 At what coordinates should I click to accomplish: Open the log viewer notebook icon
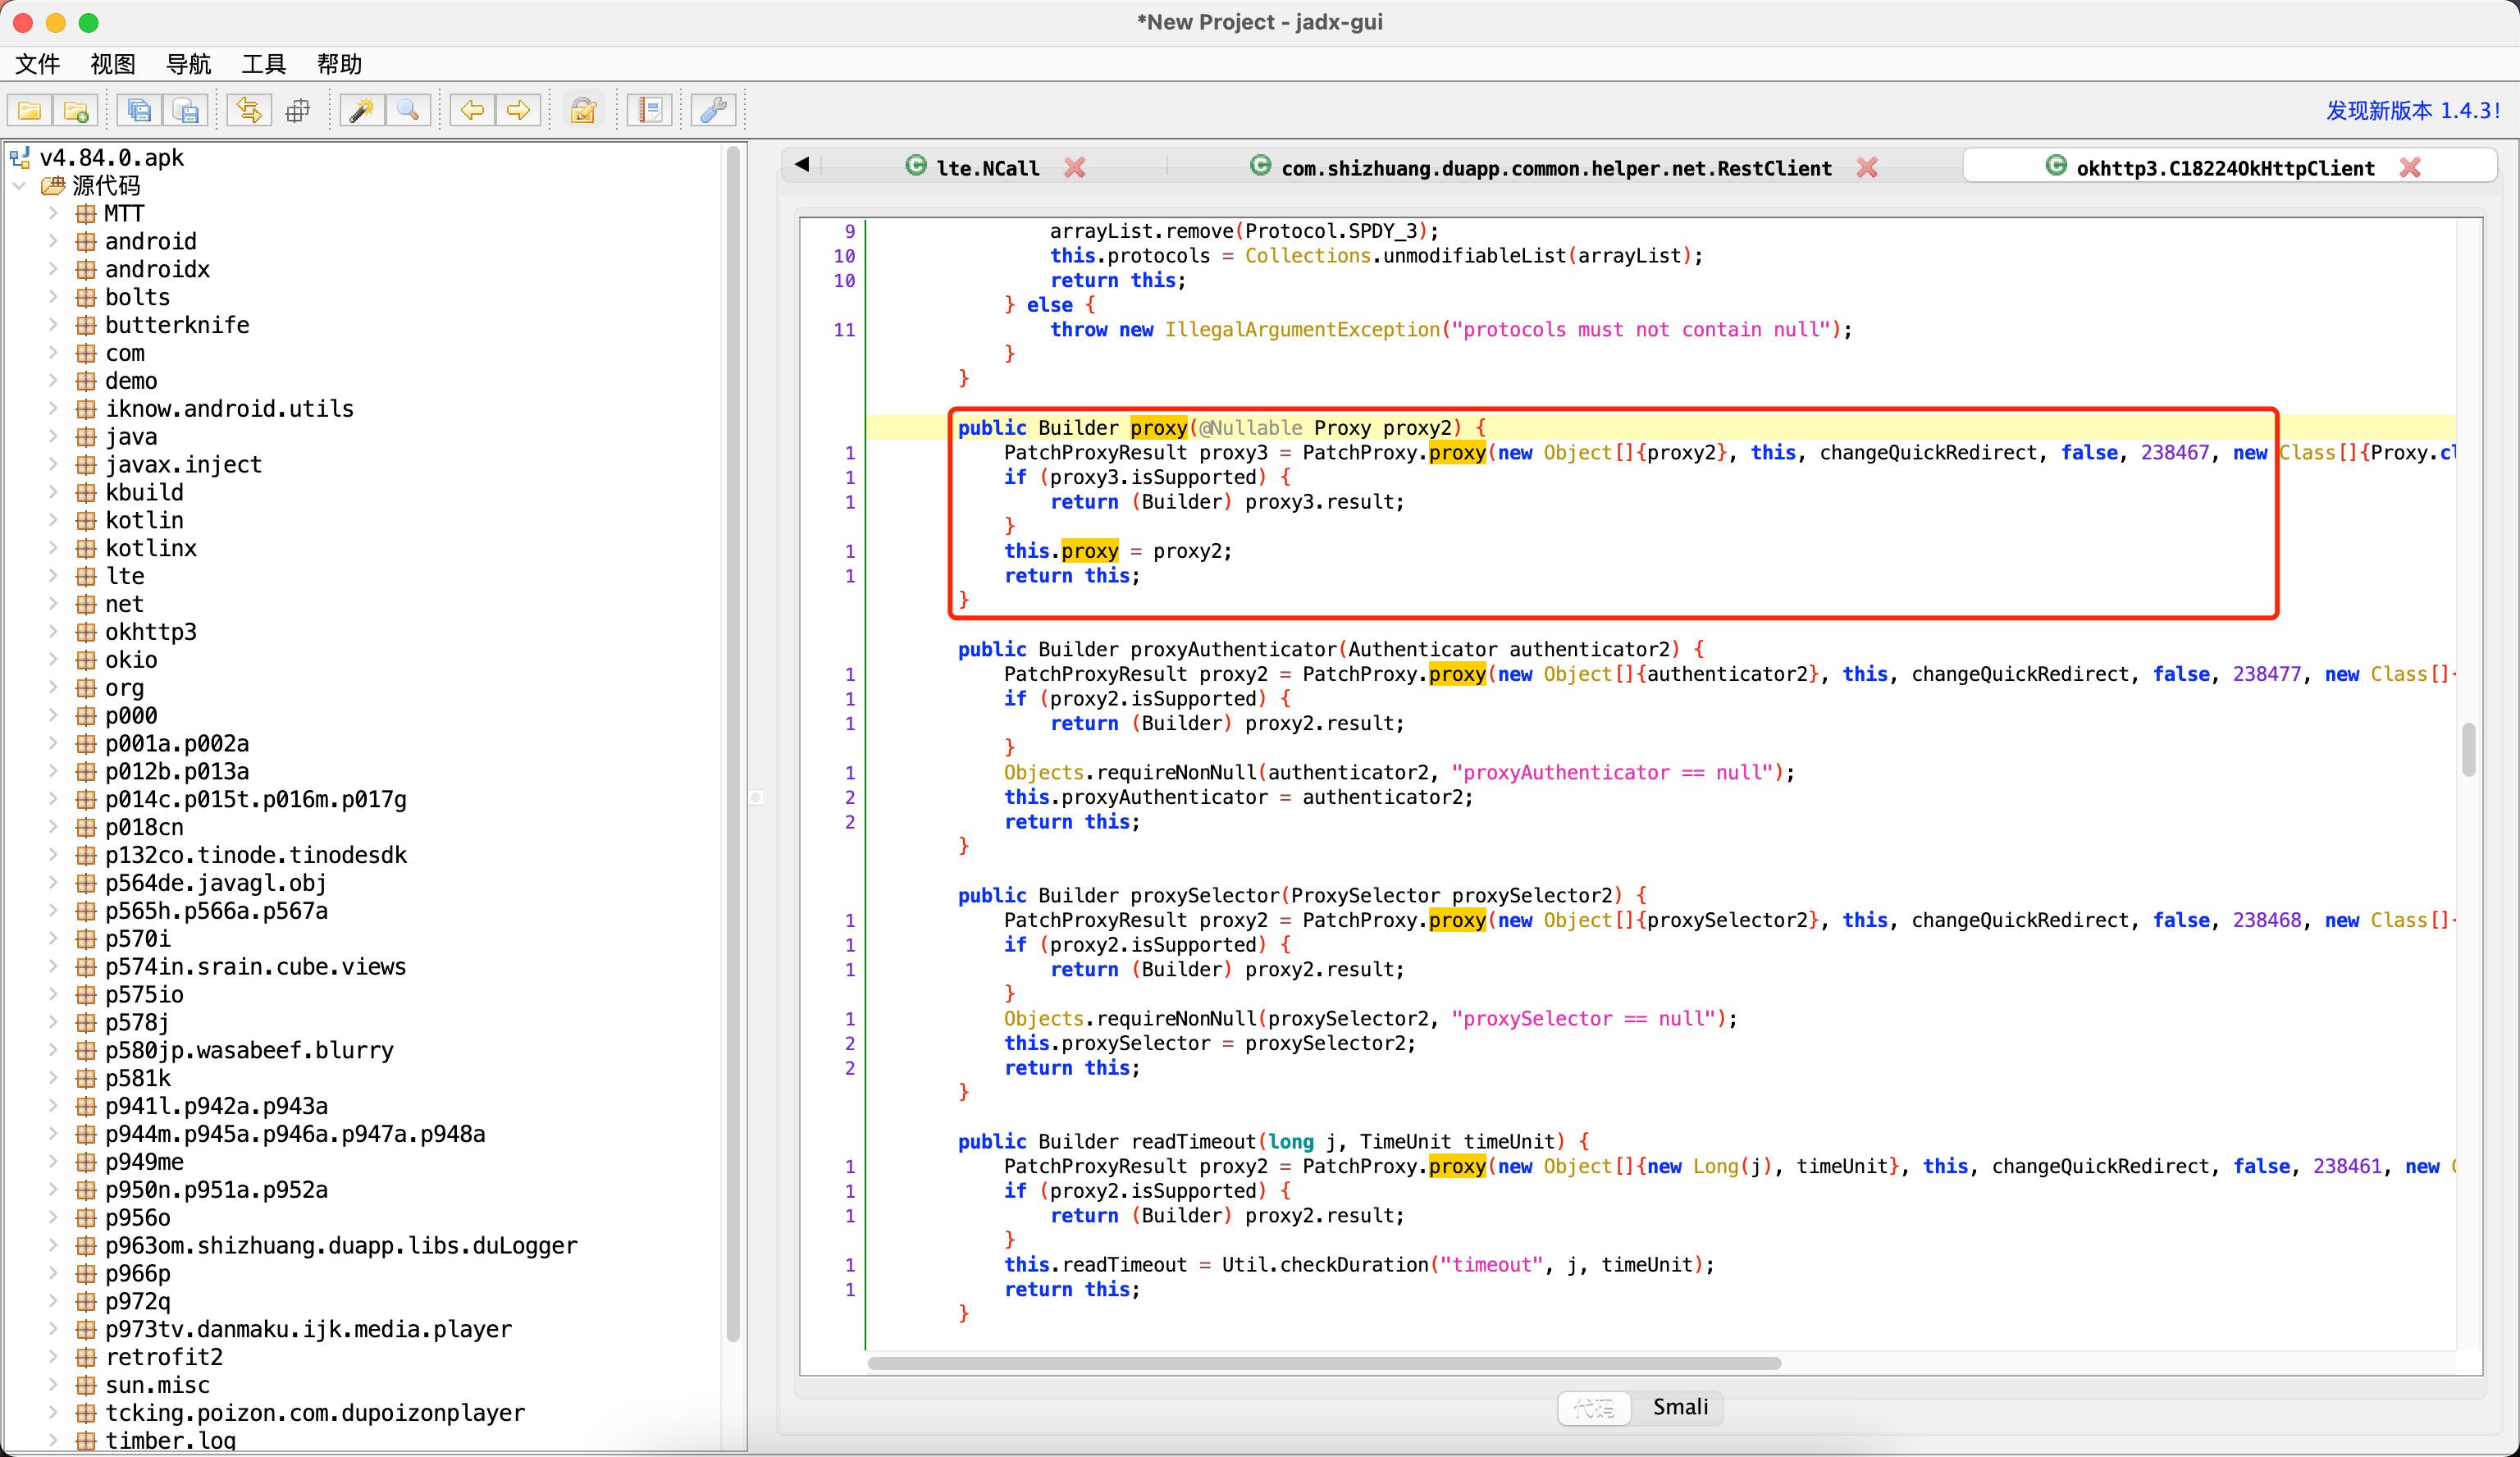point(650,110)
